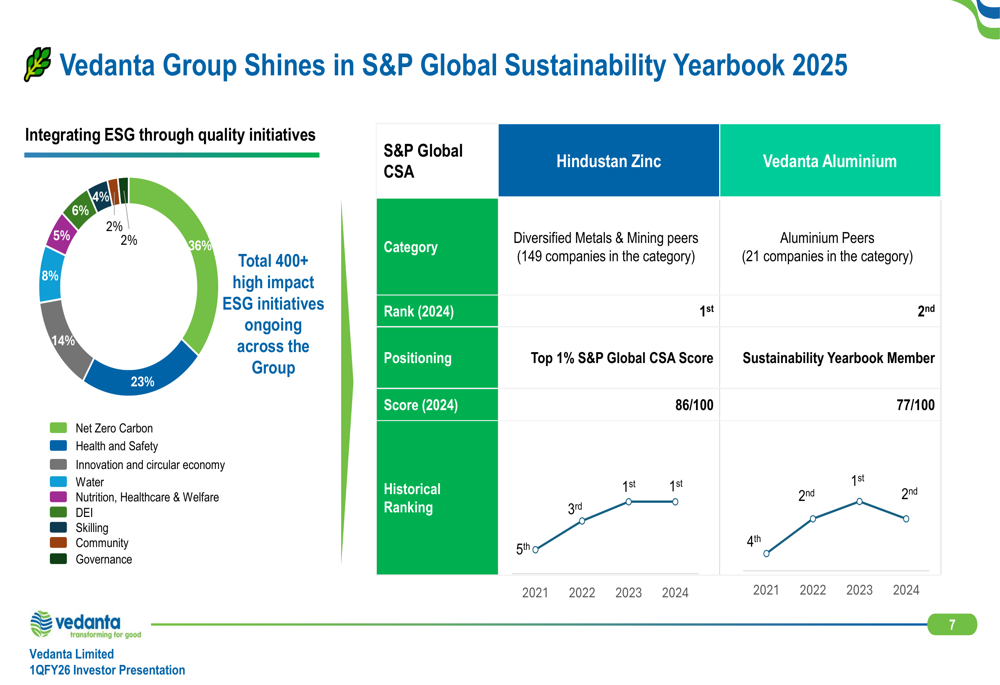Select the 2023 '1st' point in Vedanta Aluminium chart
This screenshot has width=1000, height=685.
coord(860,502)
